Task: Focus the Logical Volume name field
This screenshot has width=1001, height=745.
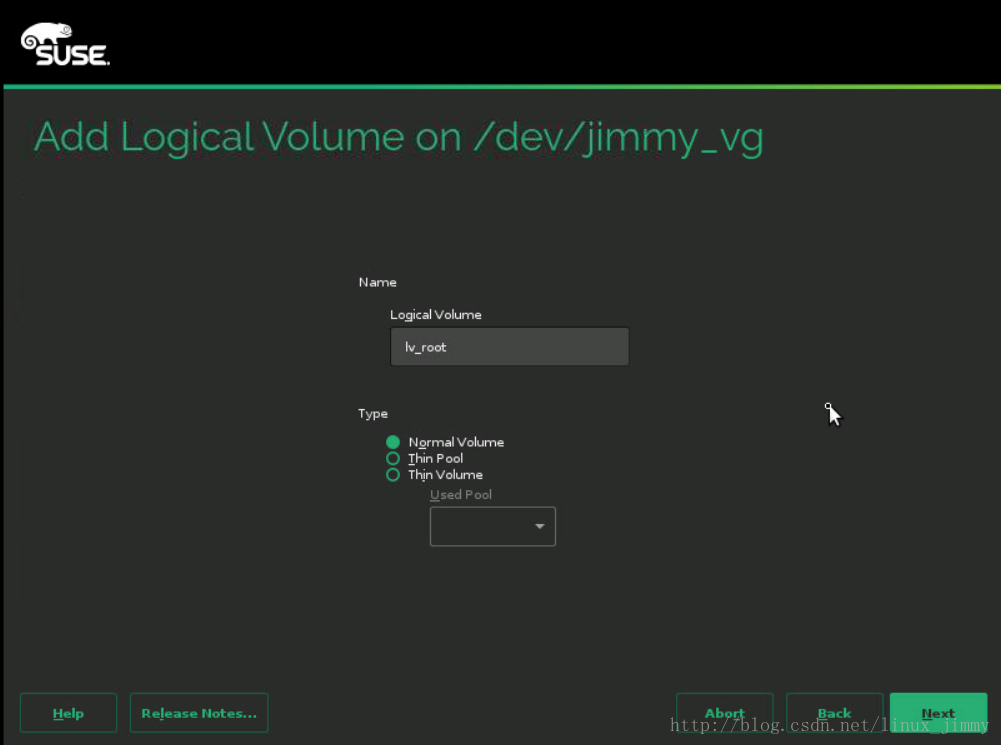Action: (509, 347)
